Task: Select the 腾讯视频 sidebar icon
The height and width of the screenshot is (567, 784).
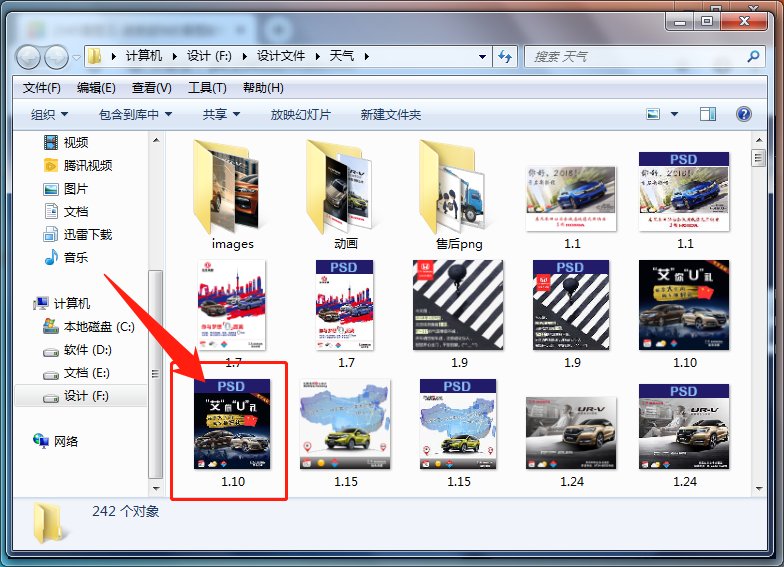Action: click(51, 165)
